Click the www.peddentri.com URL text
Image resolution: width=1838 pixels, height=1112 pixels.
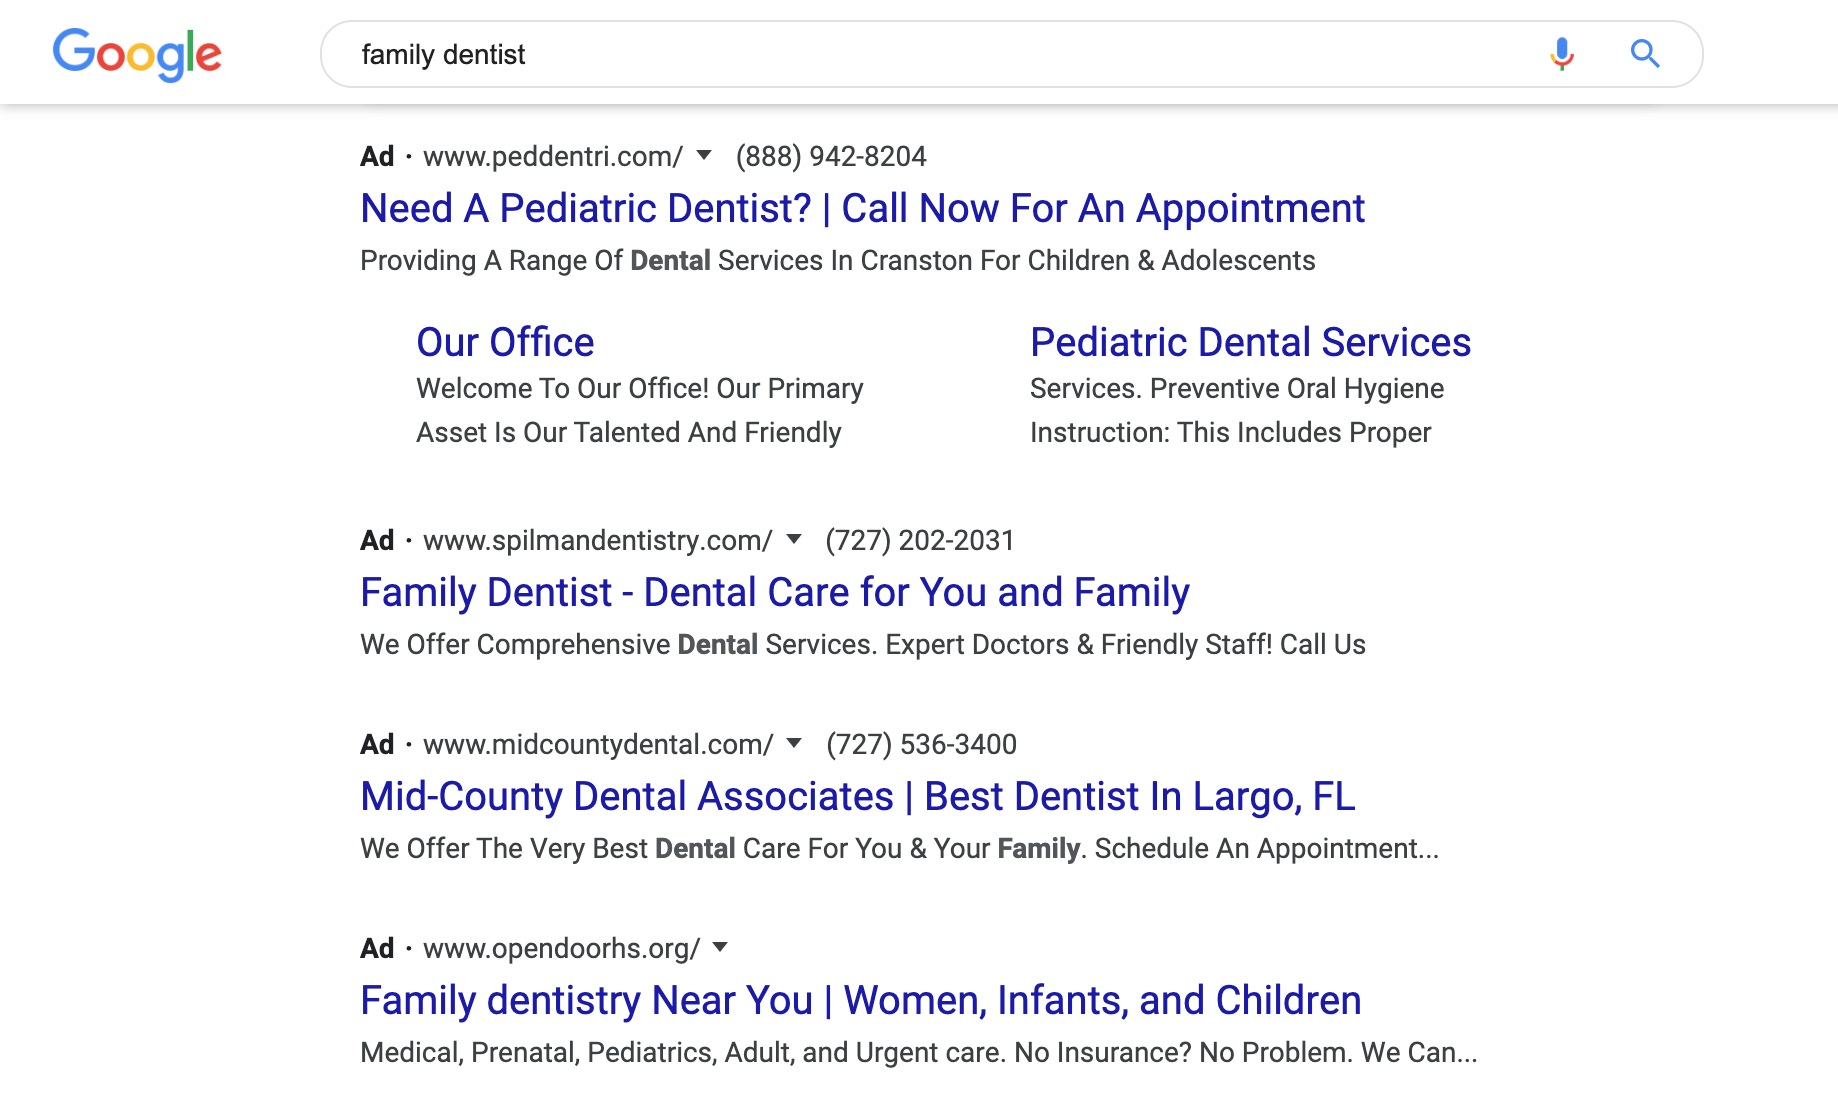(x=553, y=156)
